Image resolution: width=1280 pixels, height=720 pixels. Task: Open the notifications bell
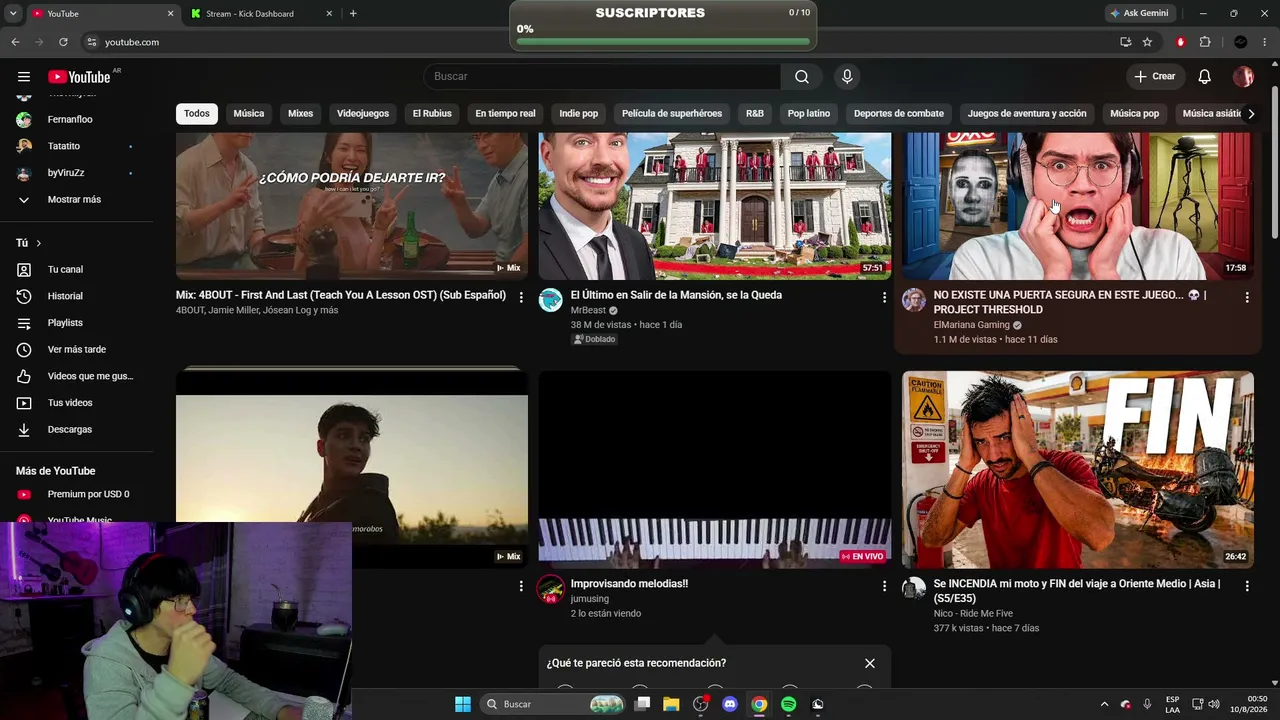[x=1205, y=77]
